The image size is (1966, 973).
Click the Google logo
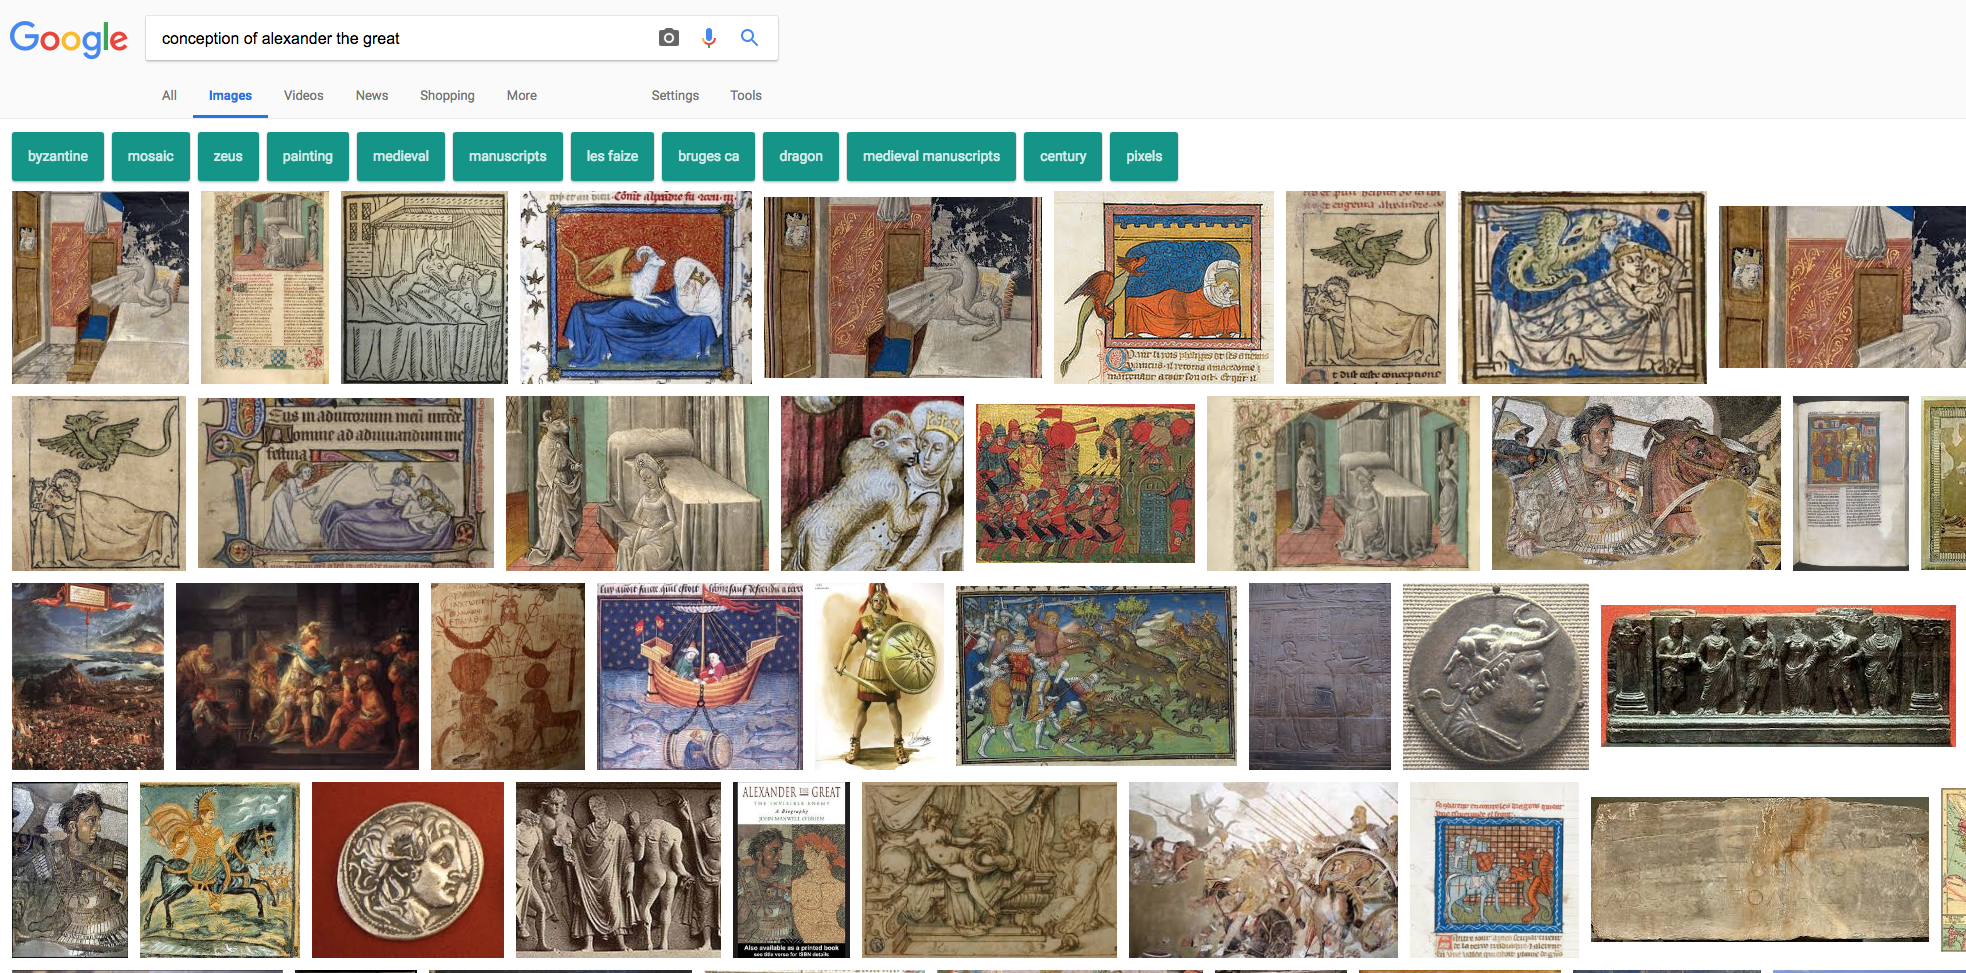69,39
